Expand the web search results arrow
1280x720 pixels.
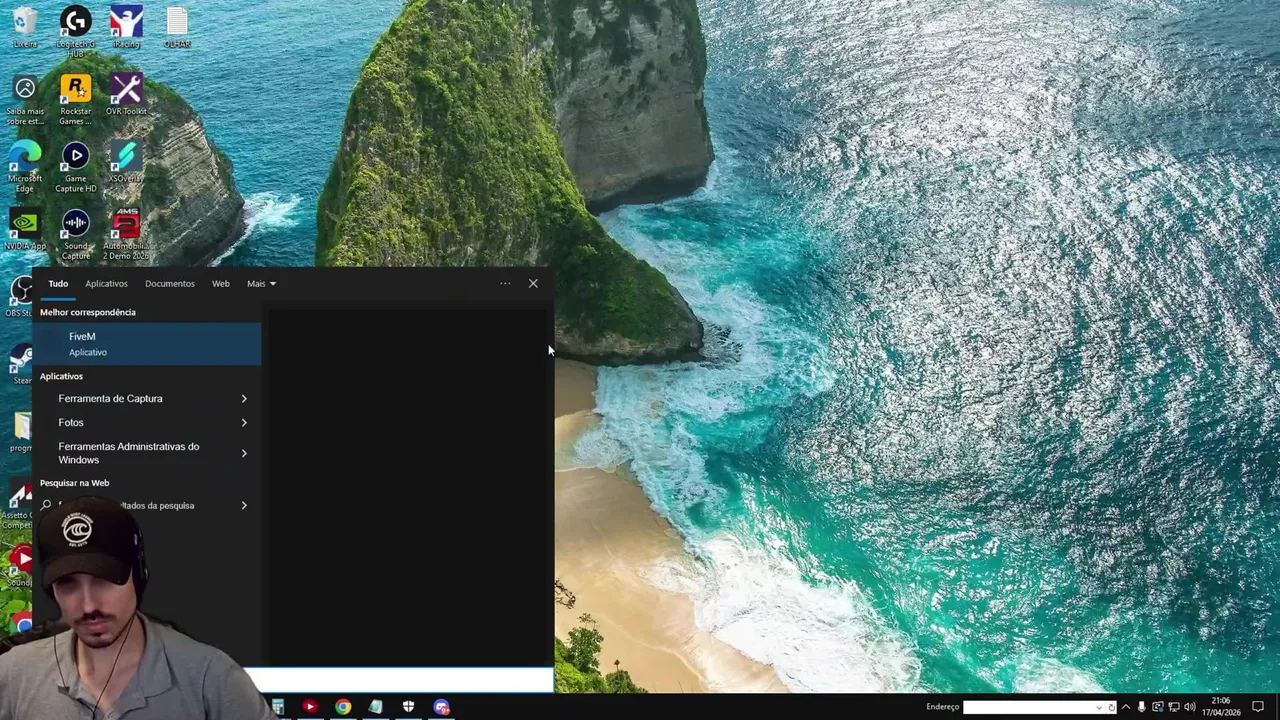point(244,506)
